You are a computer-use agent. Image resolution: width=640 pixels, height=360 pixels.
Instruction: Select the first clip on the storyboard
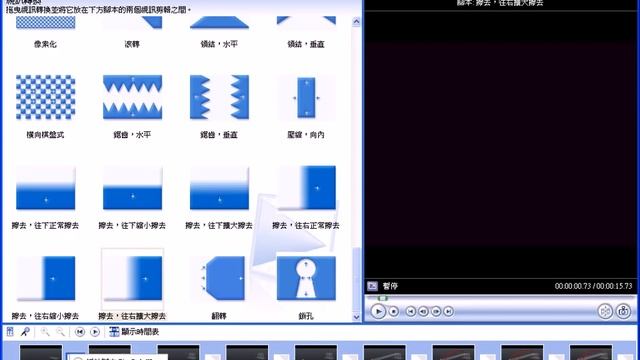pyautogui.click(x=41, y=352)
